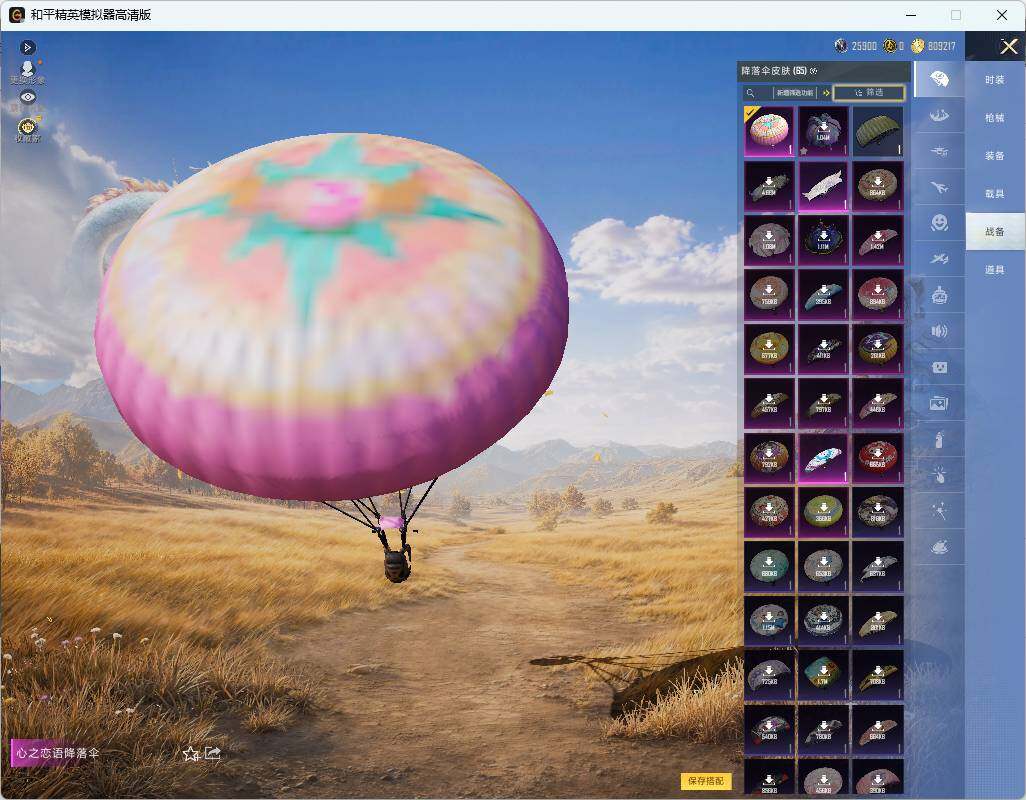1026x800 pixels.
Task: Open the smiley emote category icon
Action: coord(939,223)
